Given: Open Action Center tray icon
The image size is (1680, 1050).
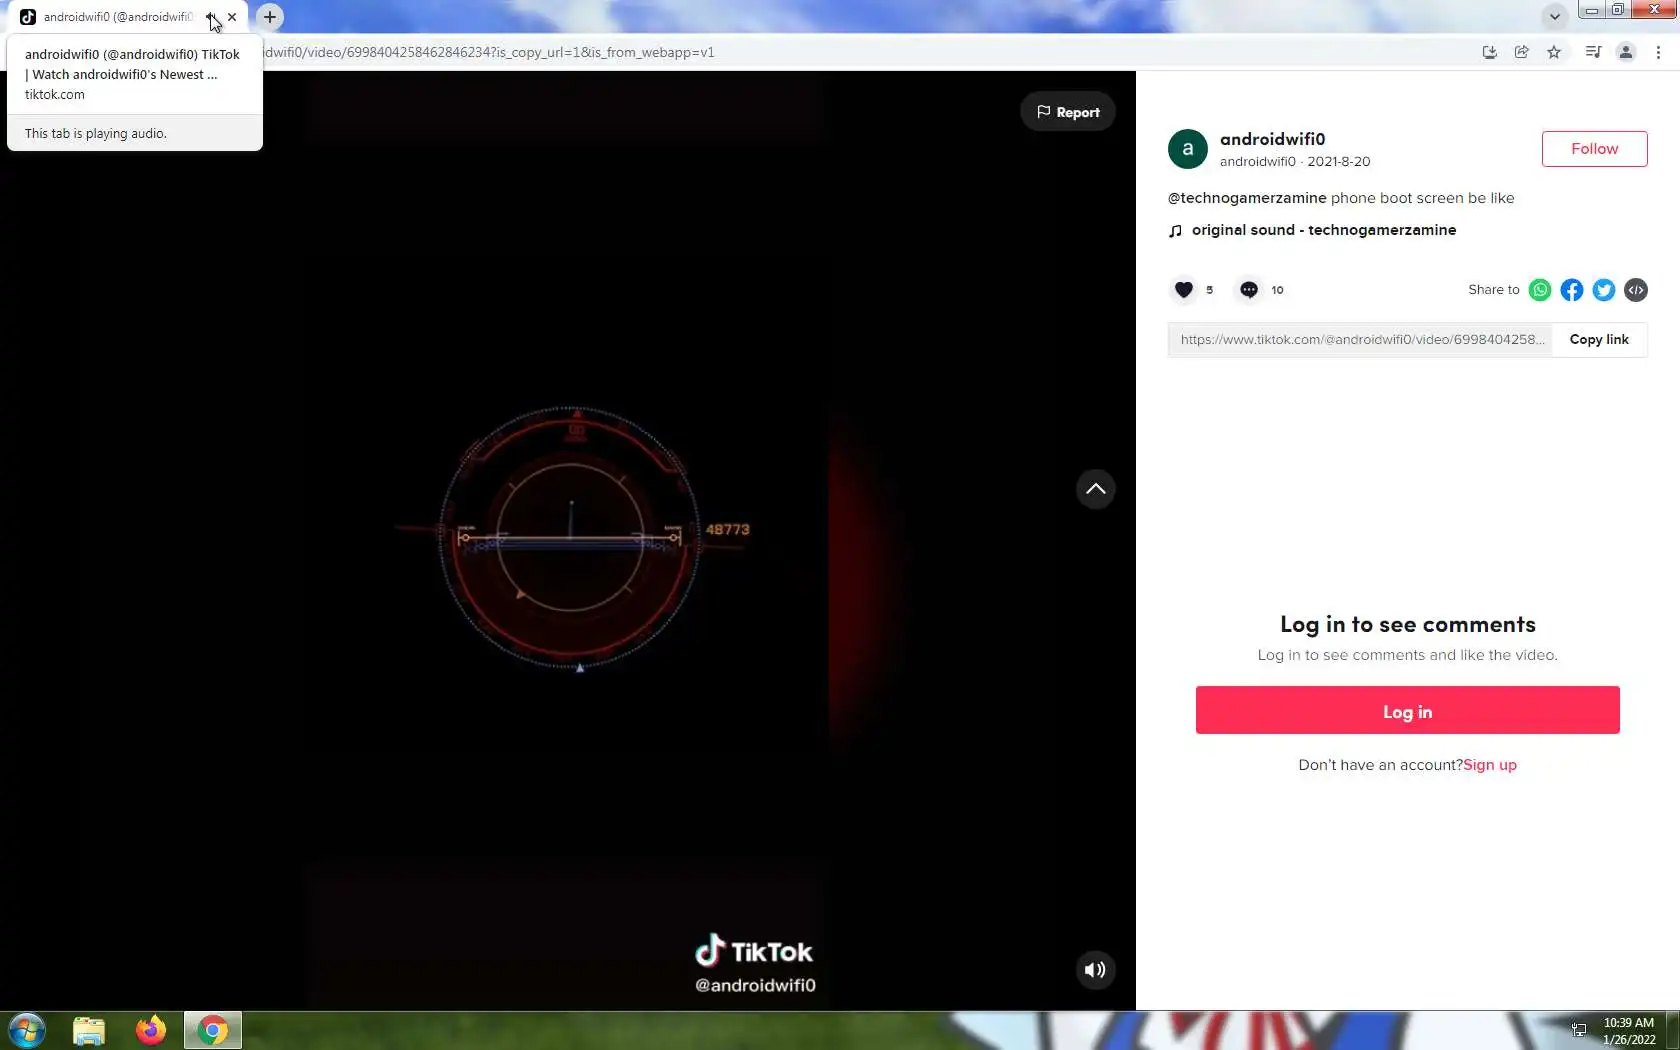Looking at the screenshot, I should pyautogui.click(x=1579, y=1031).
